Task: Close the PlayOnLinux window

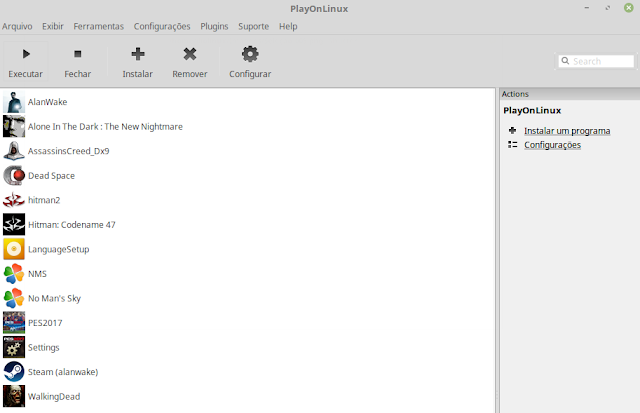Action: (x=629, y=8)
